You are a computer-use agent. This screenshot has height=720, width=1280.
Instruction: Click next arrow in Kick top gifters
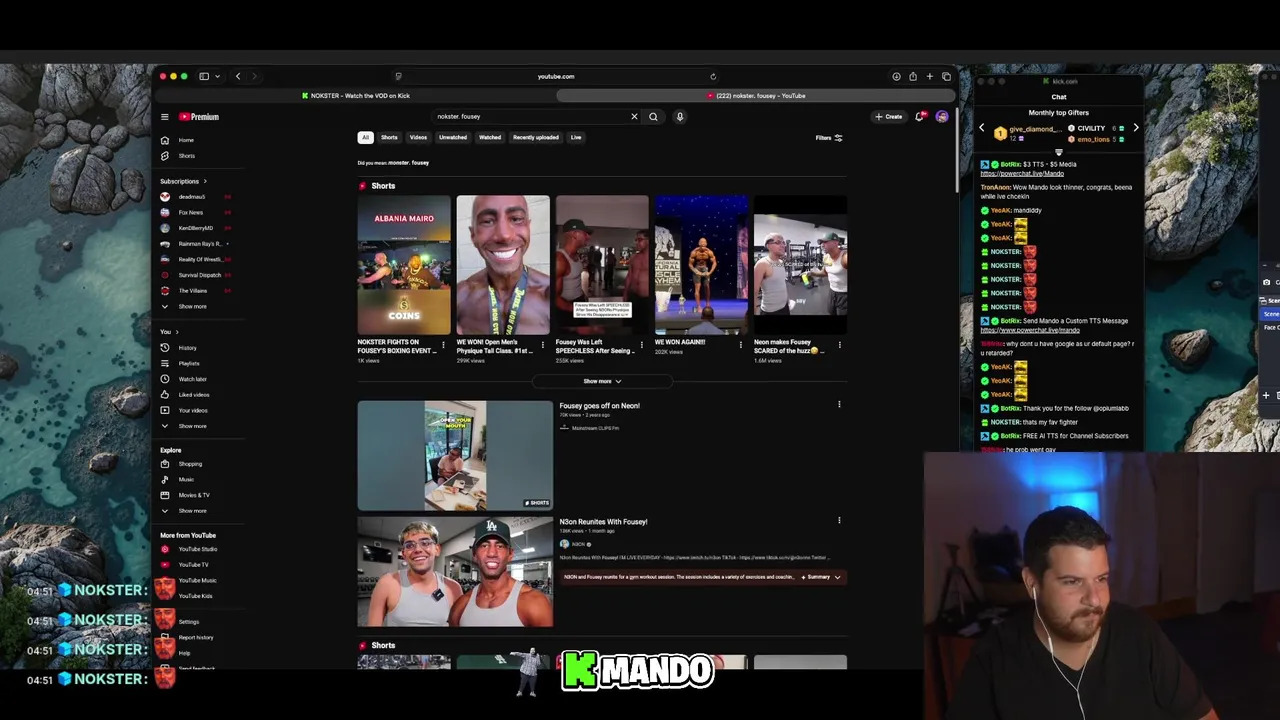click(x=1136, y=128)
